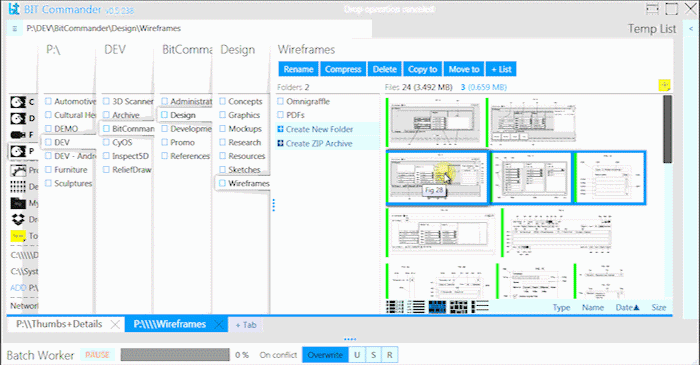Image resolution: width=700 pixels, height=365 pixels.
Task: Click the yellow icon above the thumbnail scrollbar
Action: click(664, 85)
